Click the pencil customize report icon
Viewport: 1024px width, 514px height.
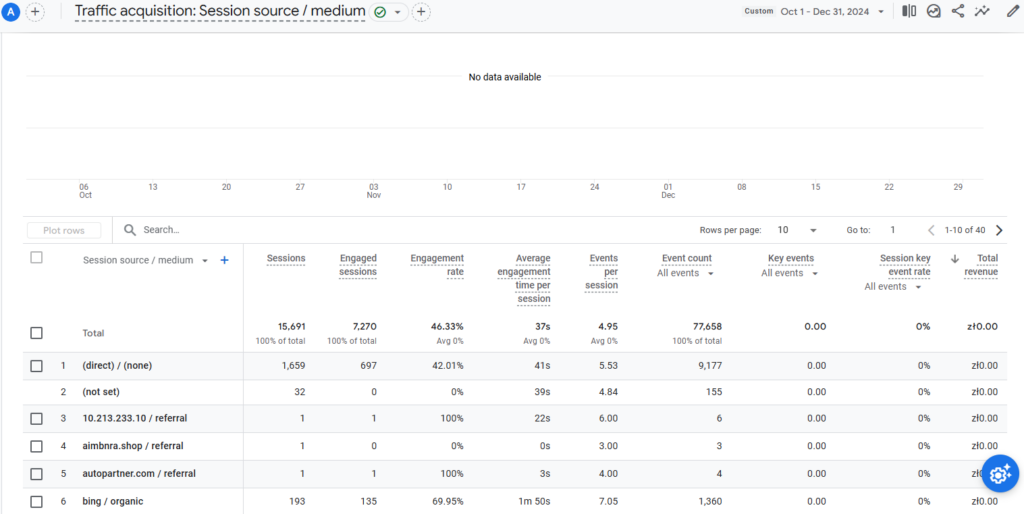1011,12
